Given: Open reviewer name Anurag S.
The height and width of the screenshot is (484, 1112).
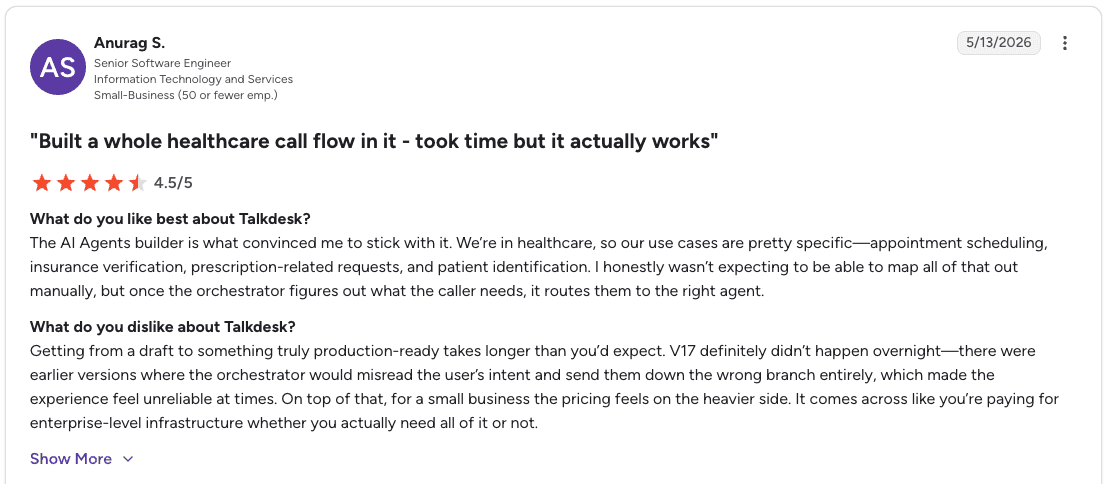Looking at the screenshot, I should pyautogui.click(x=129, y=43).
